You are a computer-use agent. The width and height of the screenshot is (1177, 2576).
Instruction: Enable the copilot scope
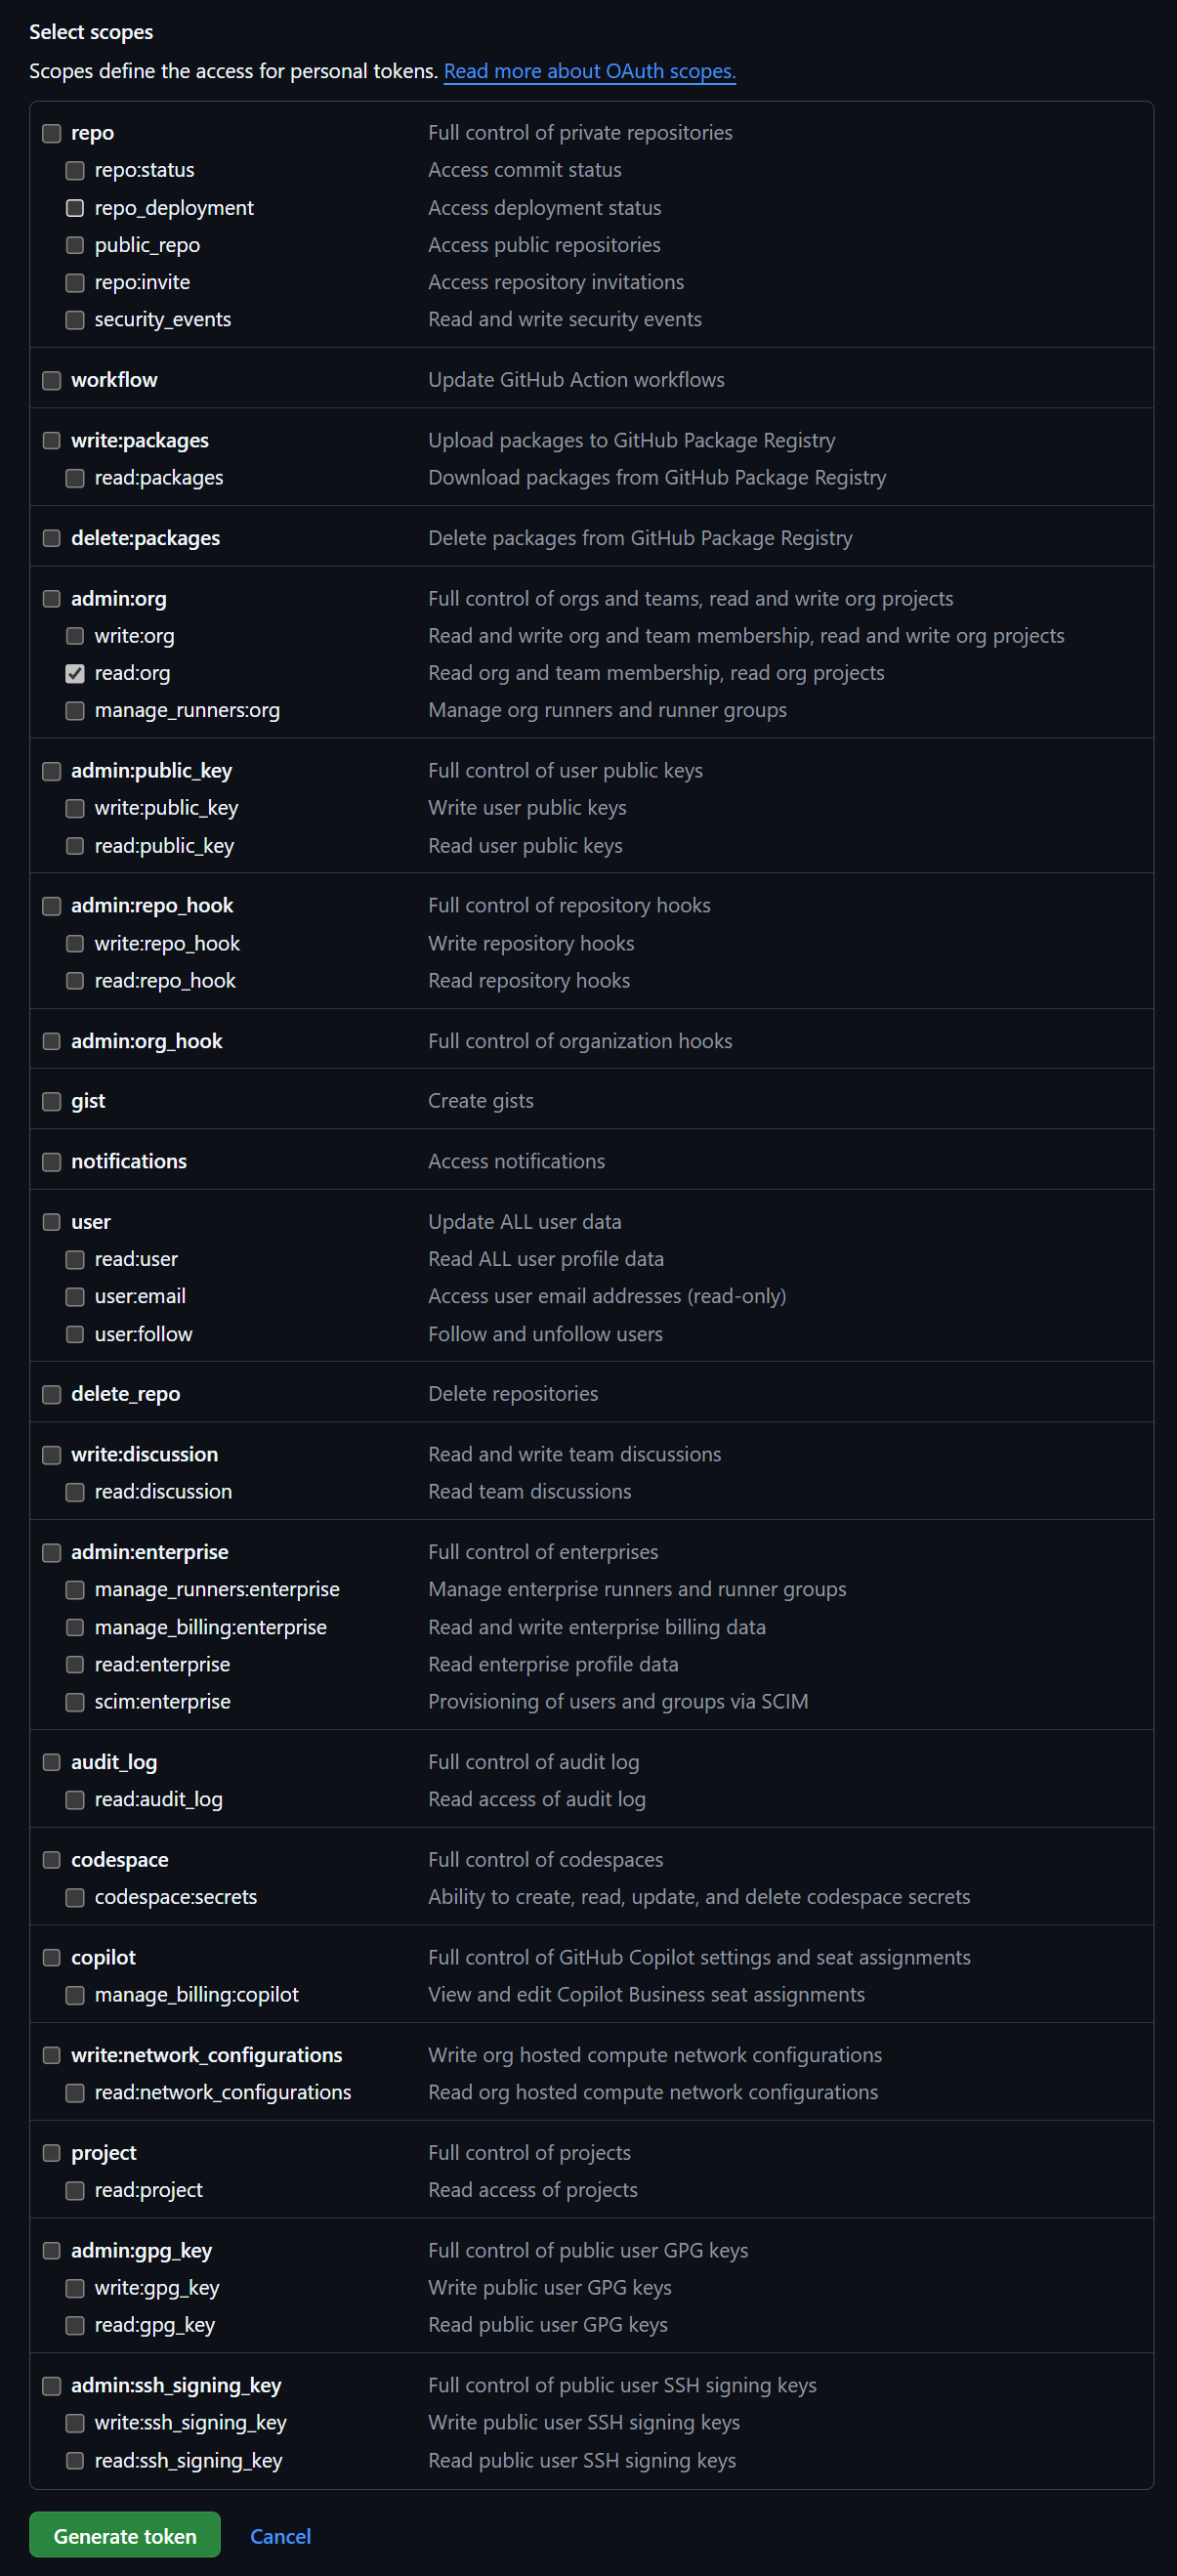(x=52, y=1957)
